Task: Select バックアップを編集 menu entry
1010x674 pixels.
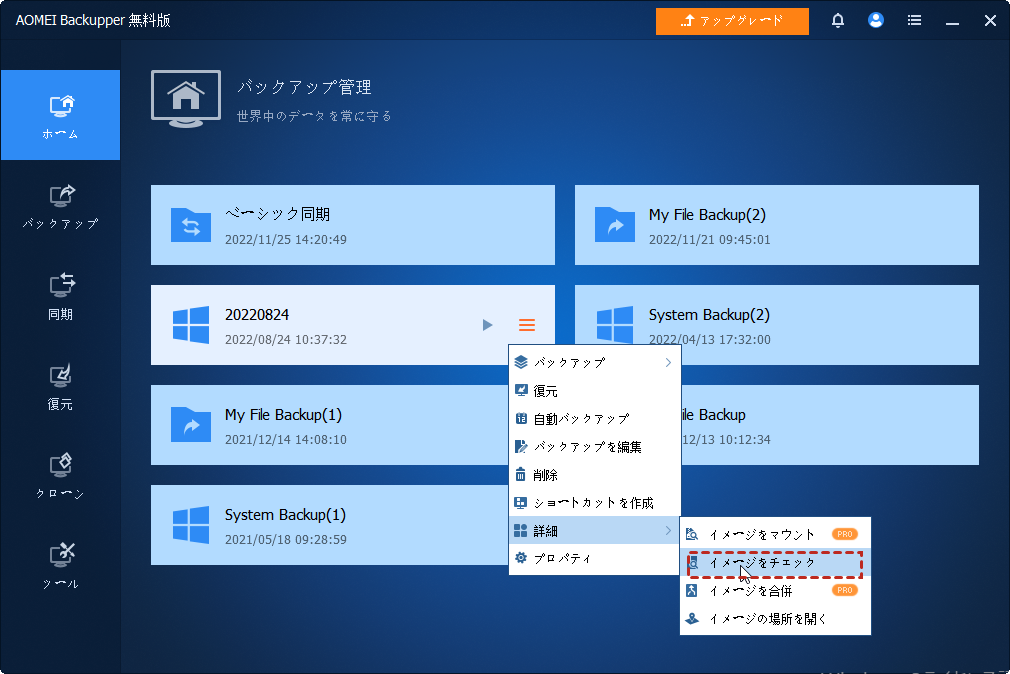Action: [595, 447]
